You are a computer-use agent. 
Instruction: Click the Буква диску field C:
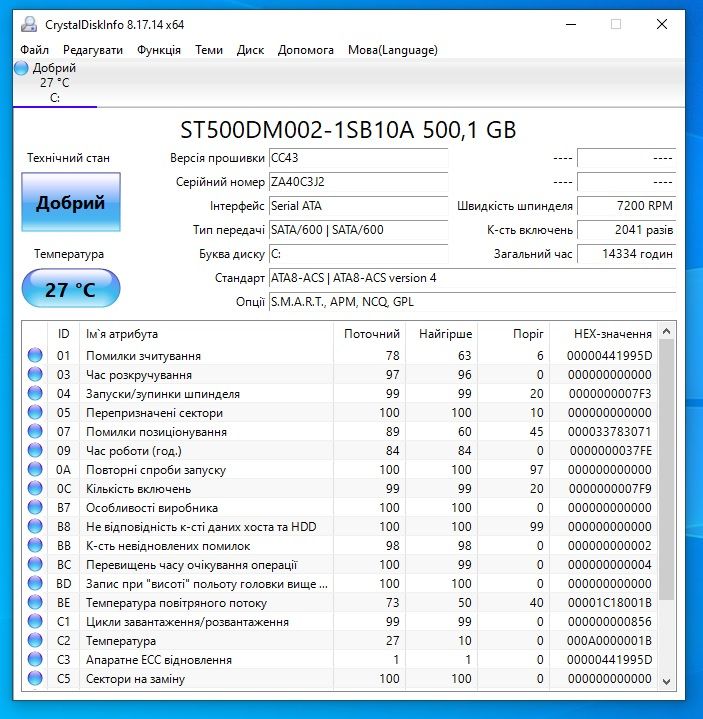[359, 254]
